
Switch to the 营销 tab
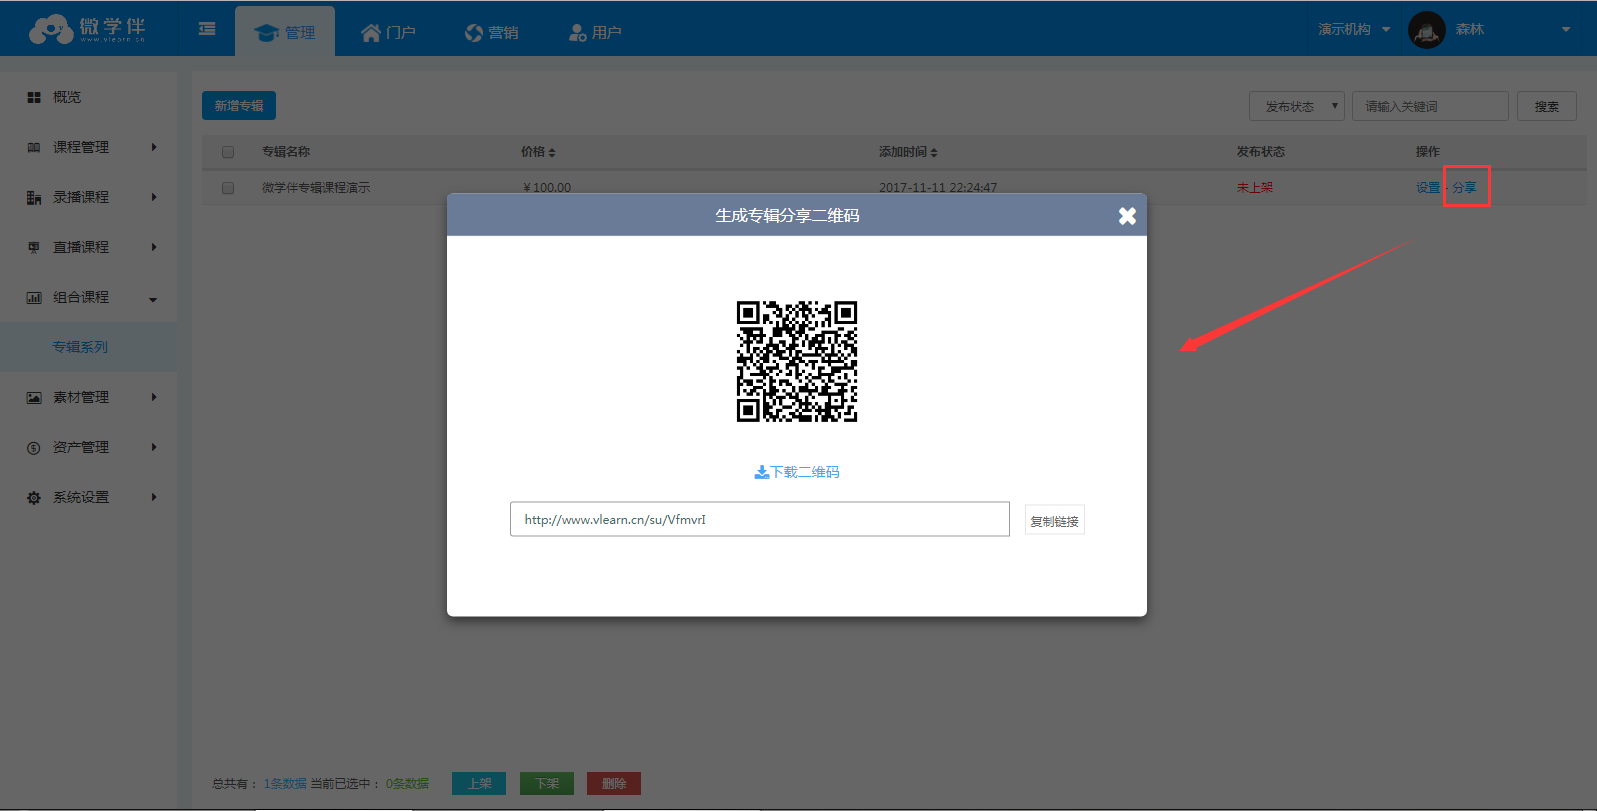click(x=492, y=32)
